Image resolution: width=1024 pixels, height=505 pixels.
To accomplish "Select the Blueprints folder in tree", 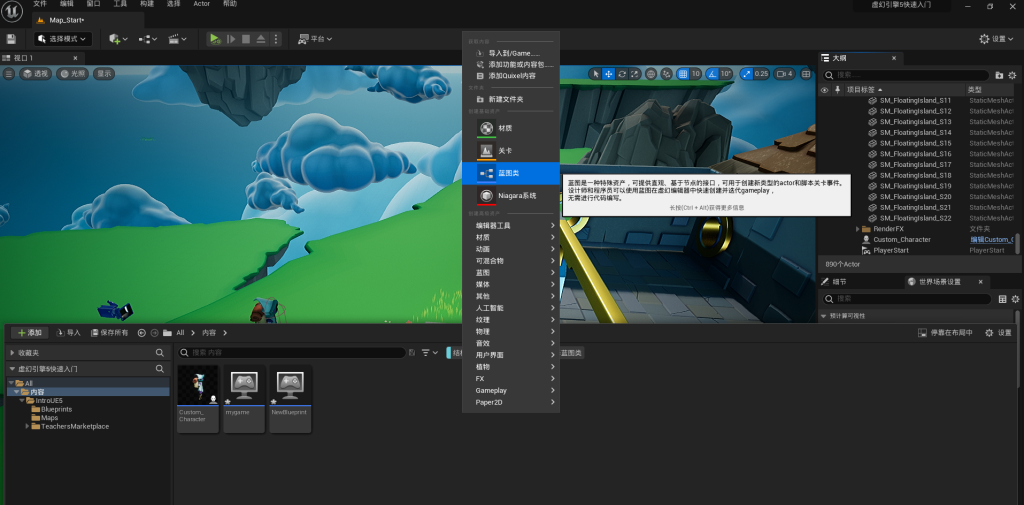I will [x=56, y=410].
